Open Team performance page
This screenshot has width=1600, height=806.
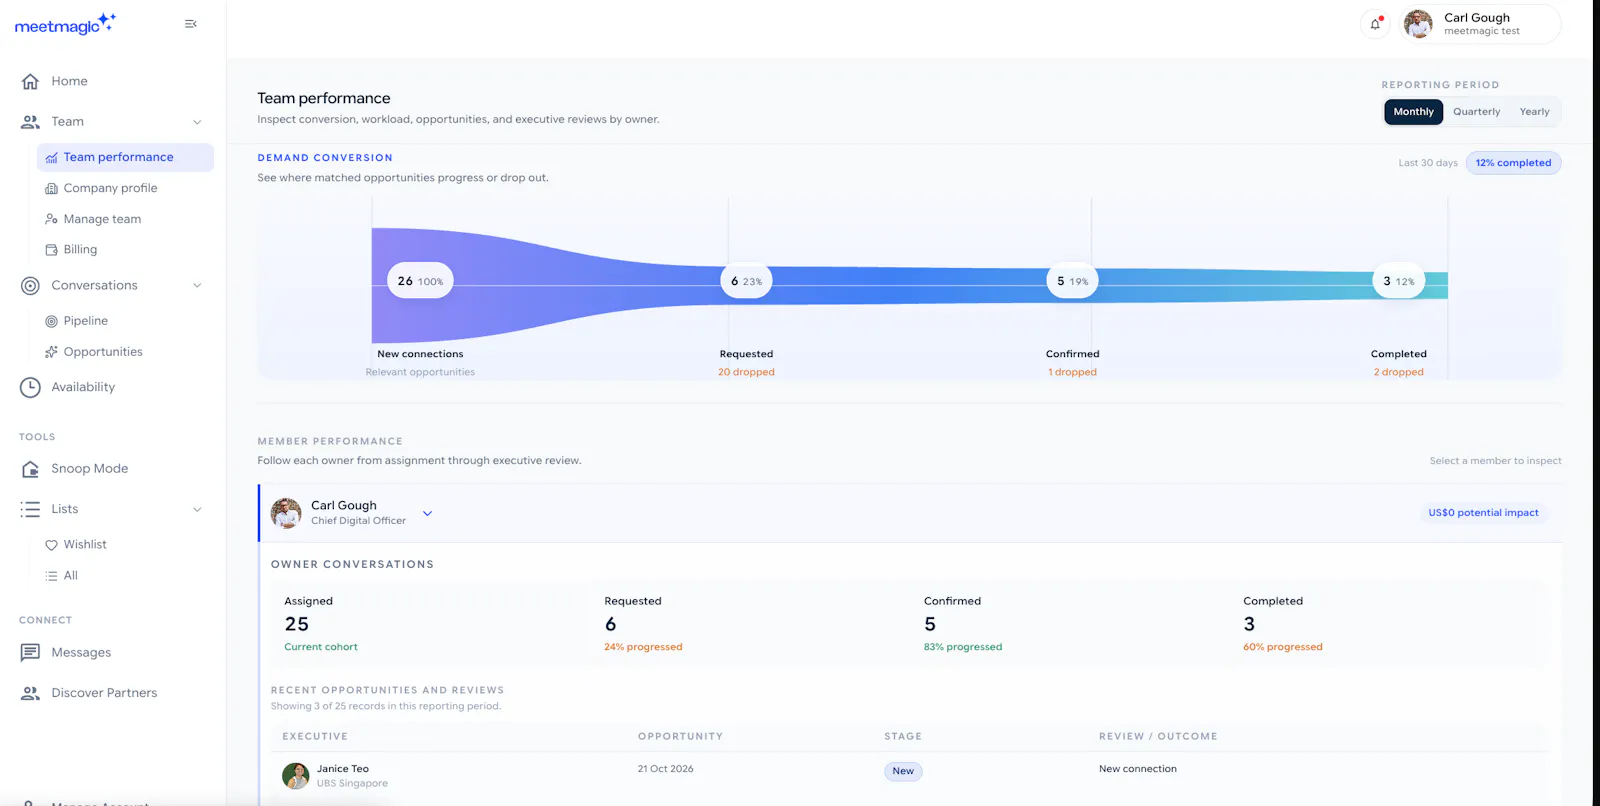[x=125, y=157]
